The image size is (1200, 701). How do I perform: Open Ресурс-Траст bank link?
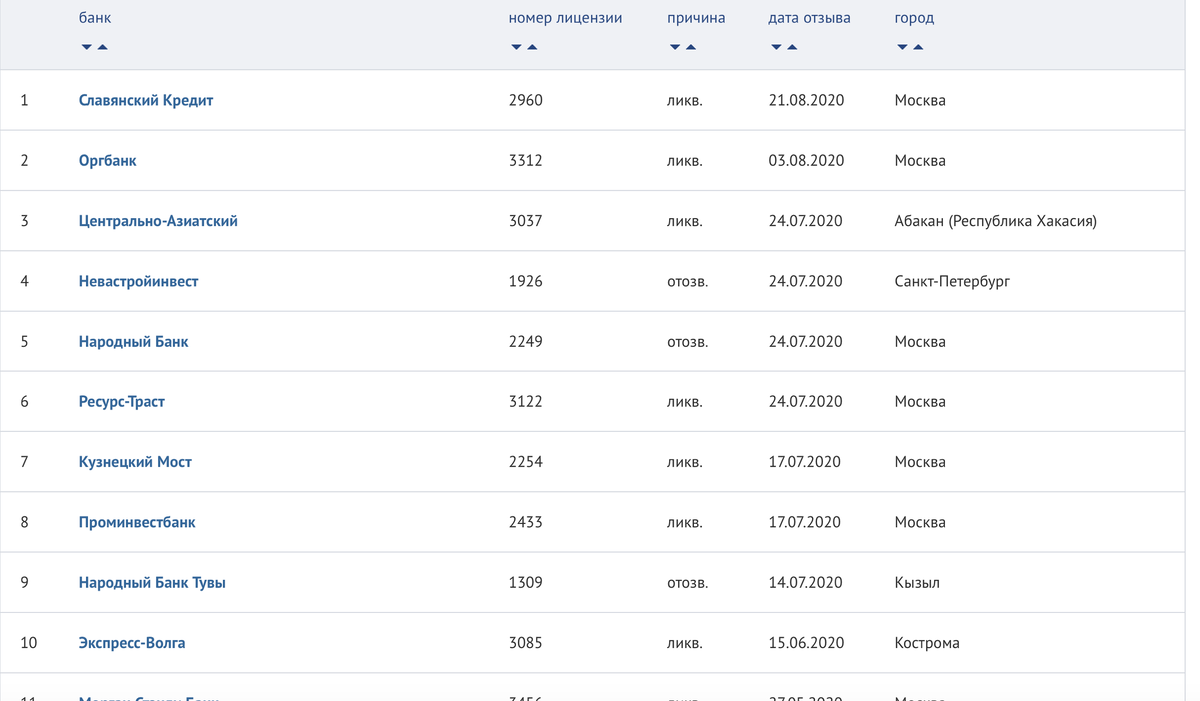[x=122, y=401]
